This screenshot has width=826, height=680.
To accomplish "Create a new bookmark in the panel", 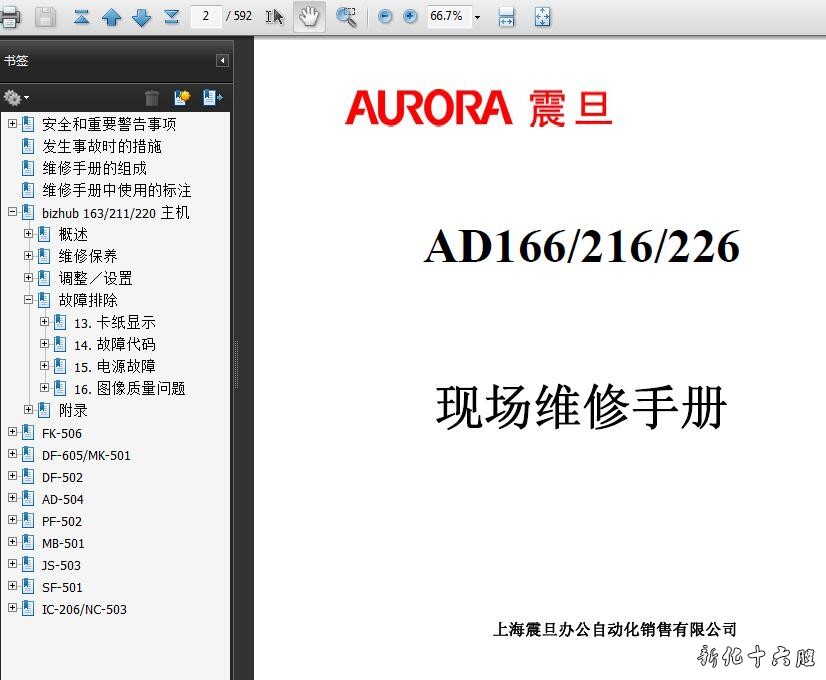I will point(181,97).
